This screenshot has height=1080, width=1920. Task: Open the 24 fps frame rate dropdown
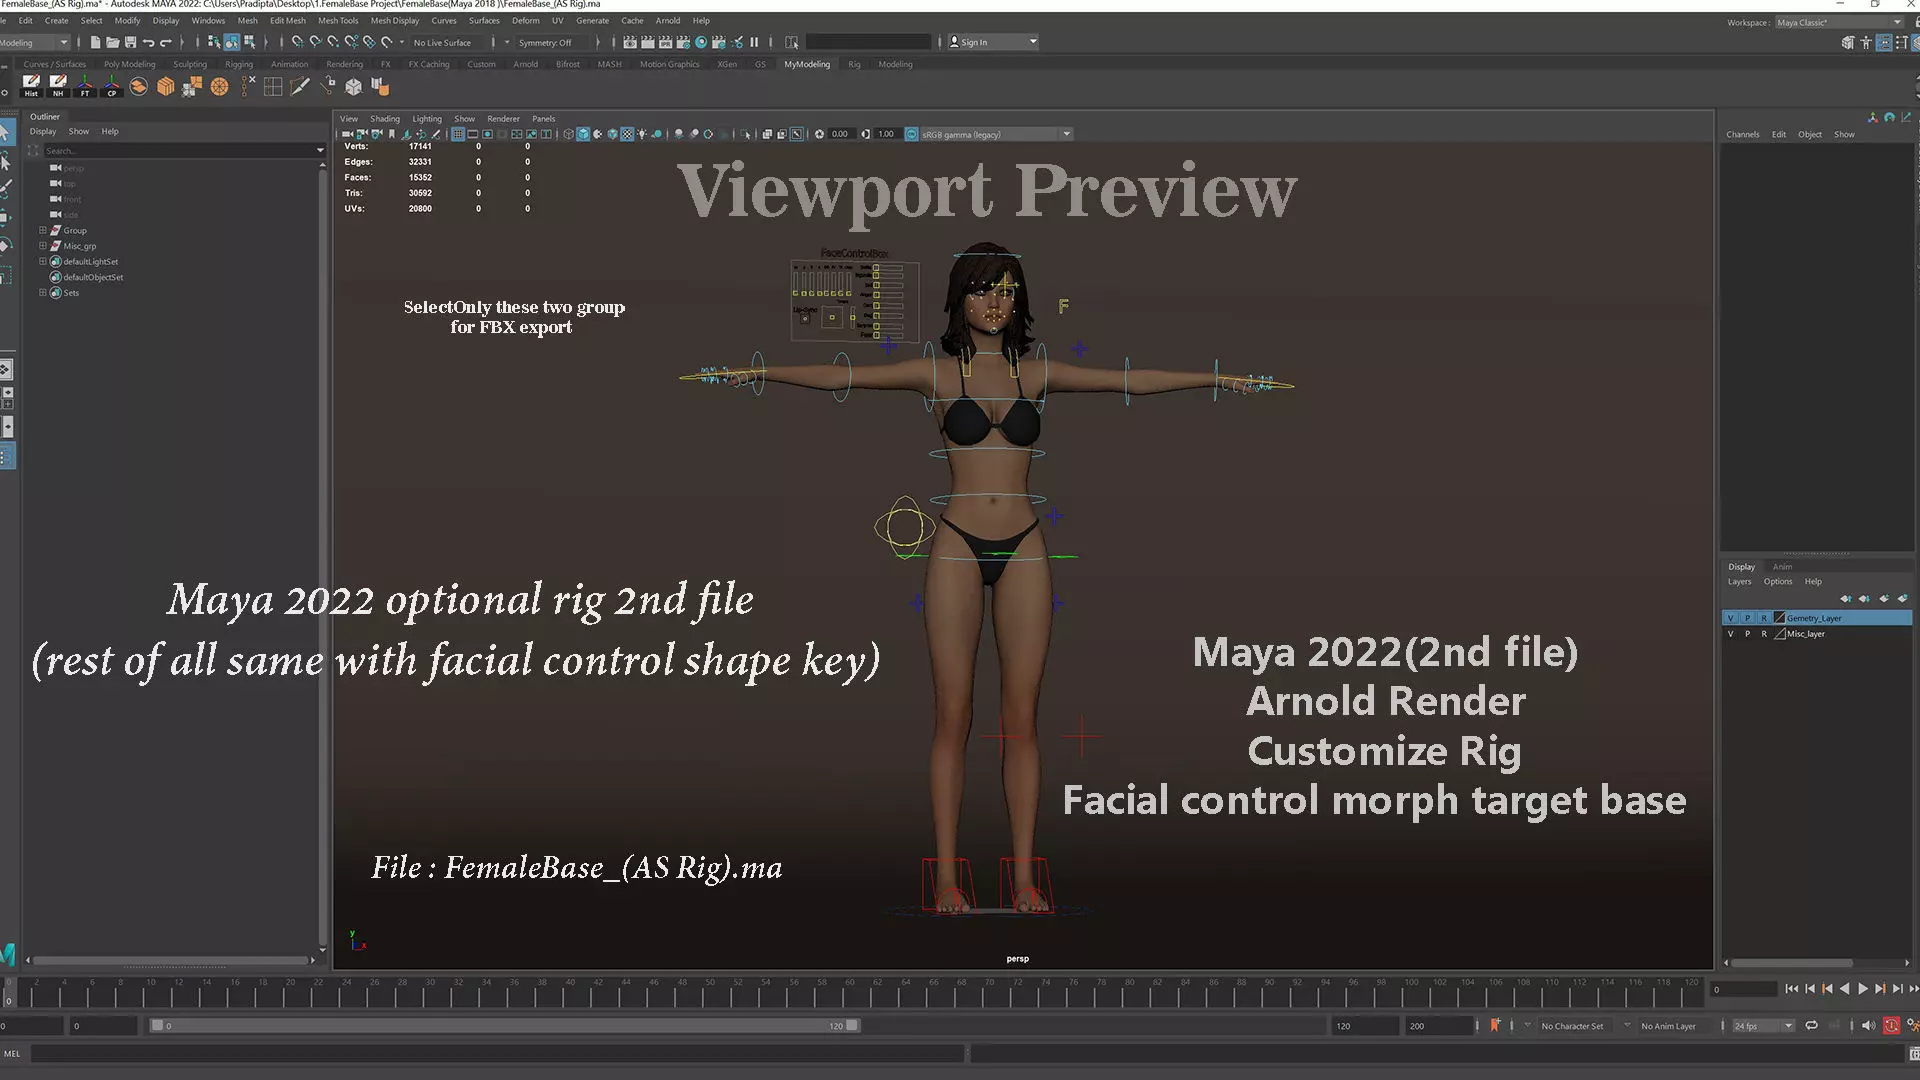pyautogui.click(x=1763, y=1026)
